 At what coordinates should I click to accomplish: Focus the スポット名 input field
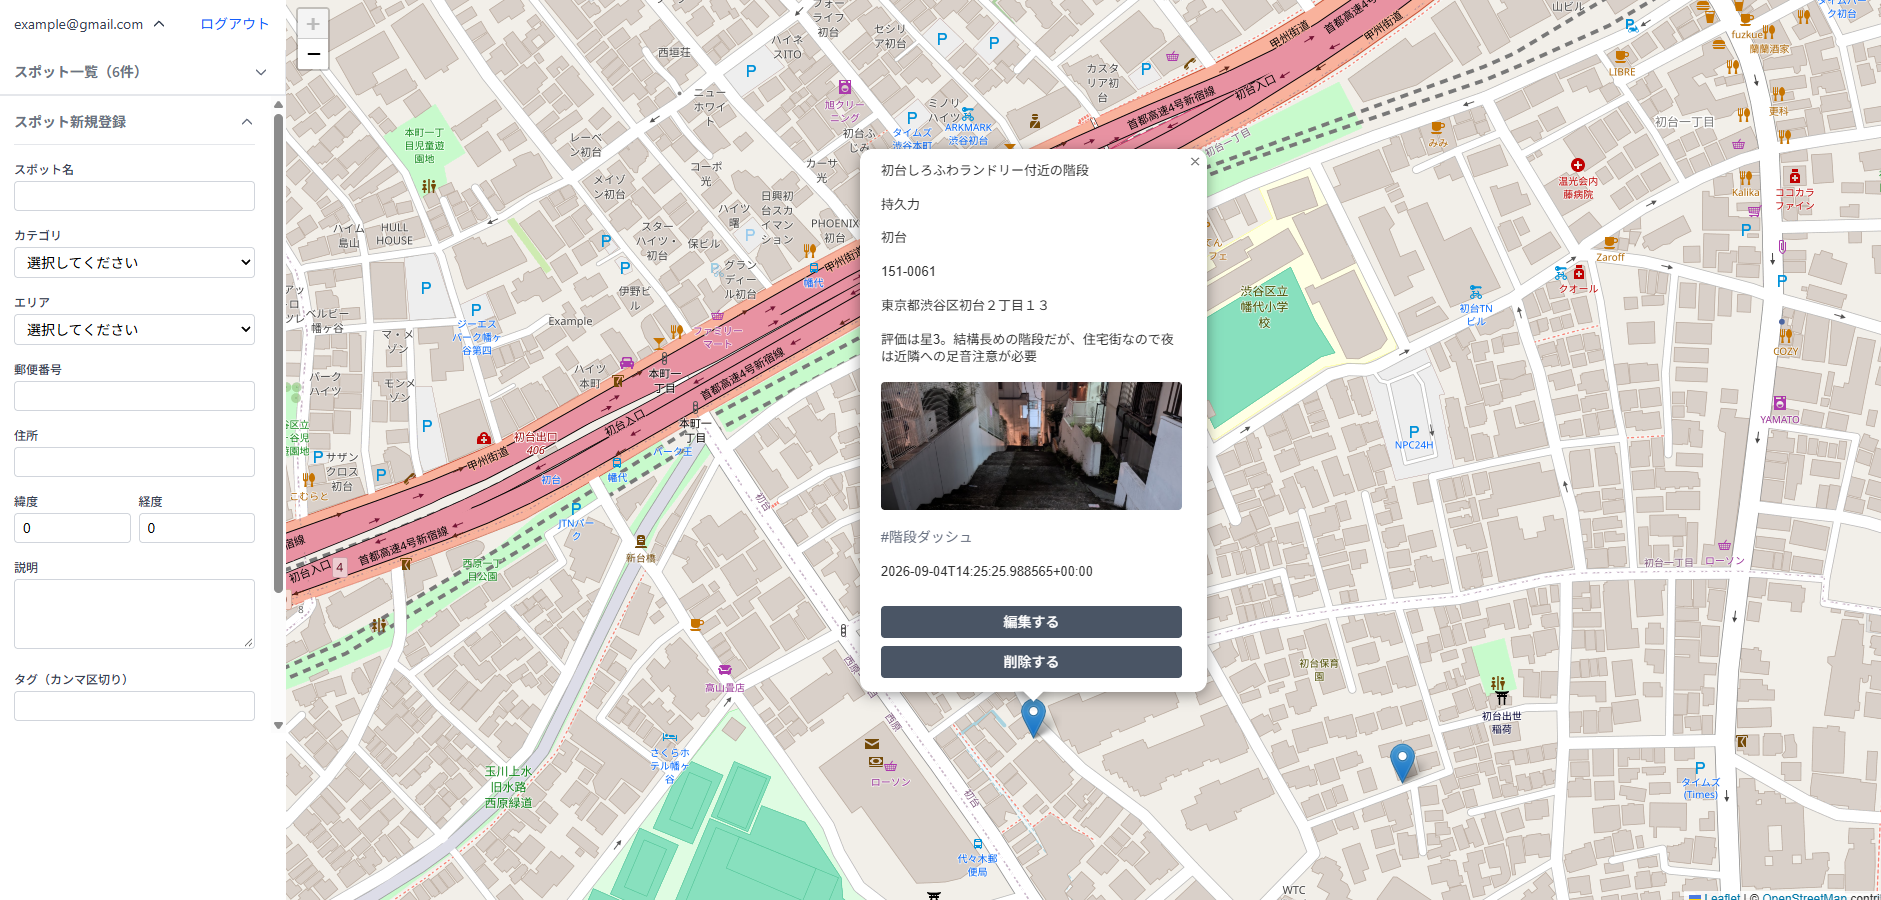click(134, 196)
